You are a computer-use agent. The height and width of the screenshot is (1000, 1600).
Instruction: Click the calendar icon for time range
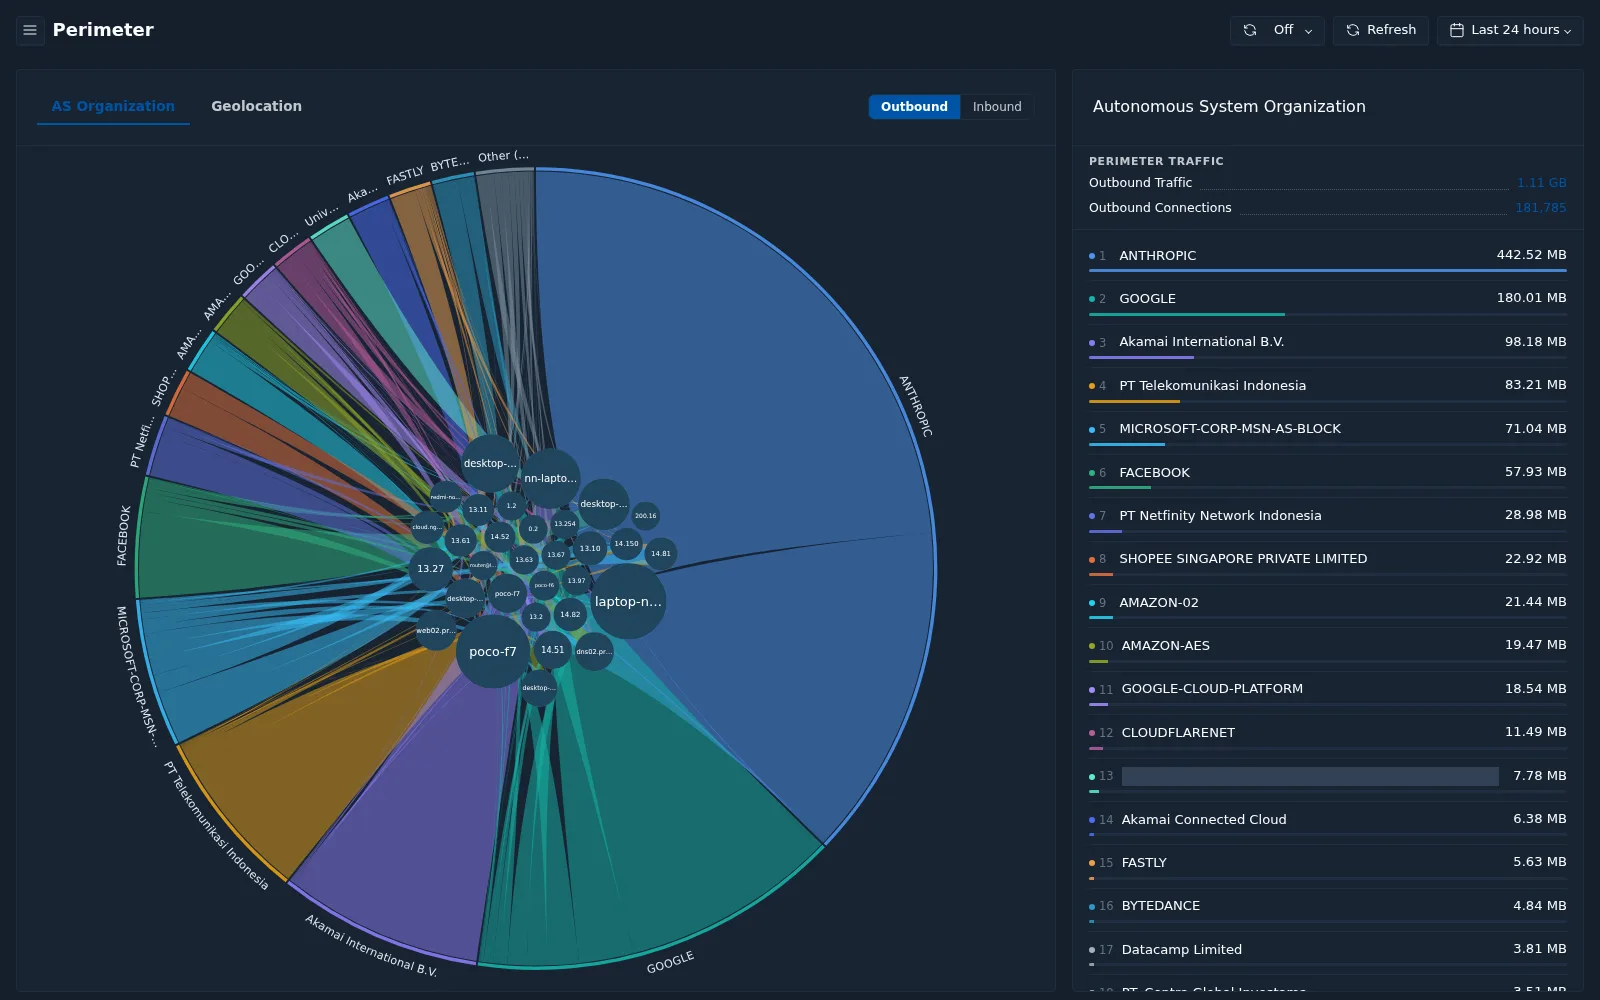1457,30
